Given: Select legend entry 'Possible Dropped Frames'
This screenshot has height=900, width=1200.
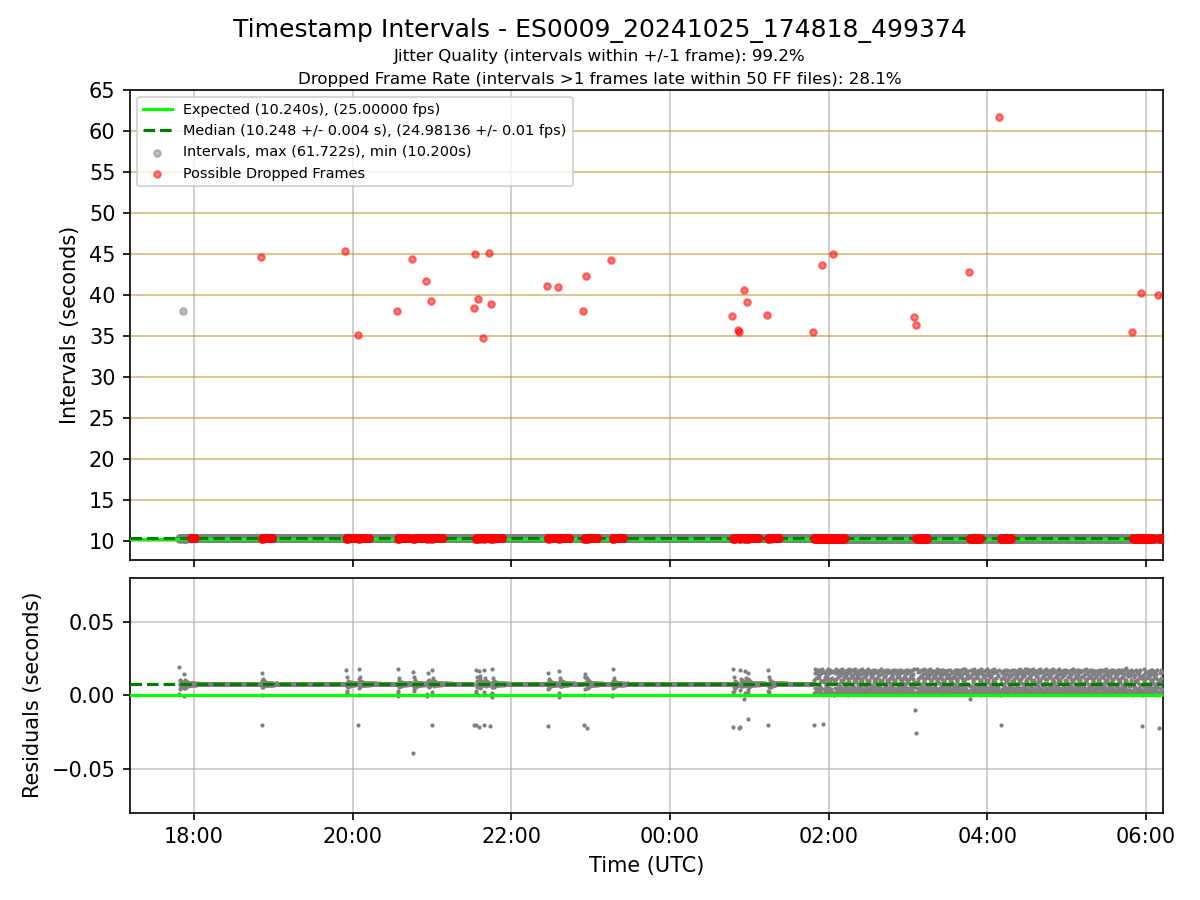Looking at the screenshot, I should 273,173.
